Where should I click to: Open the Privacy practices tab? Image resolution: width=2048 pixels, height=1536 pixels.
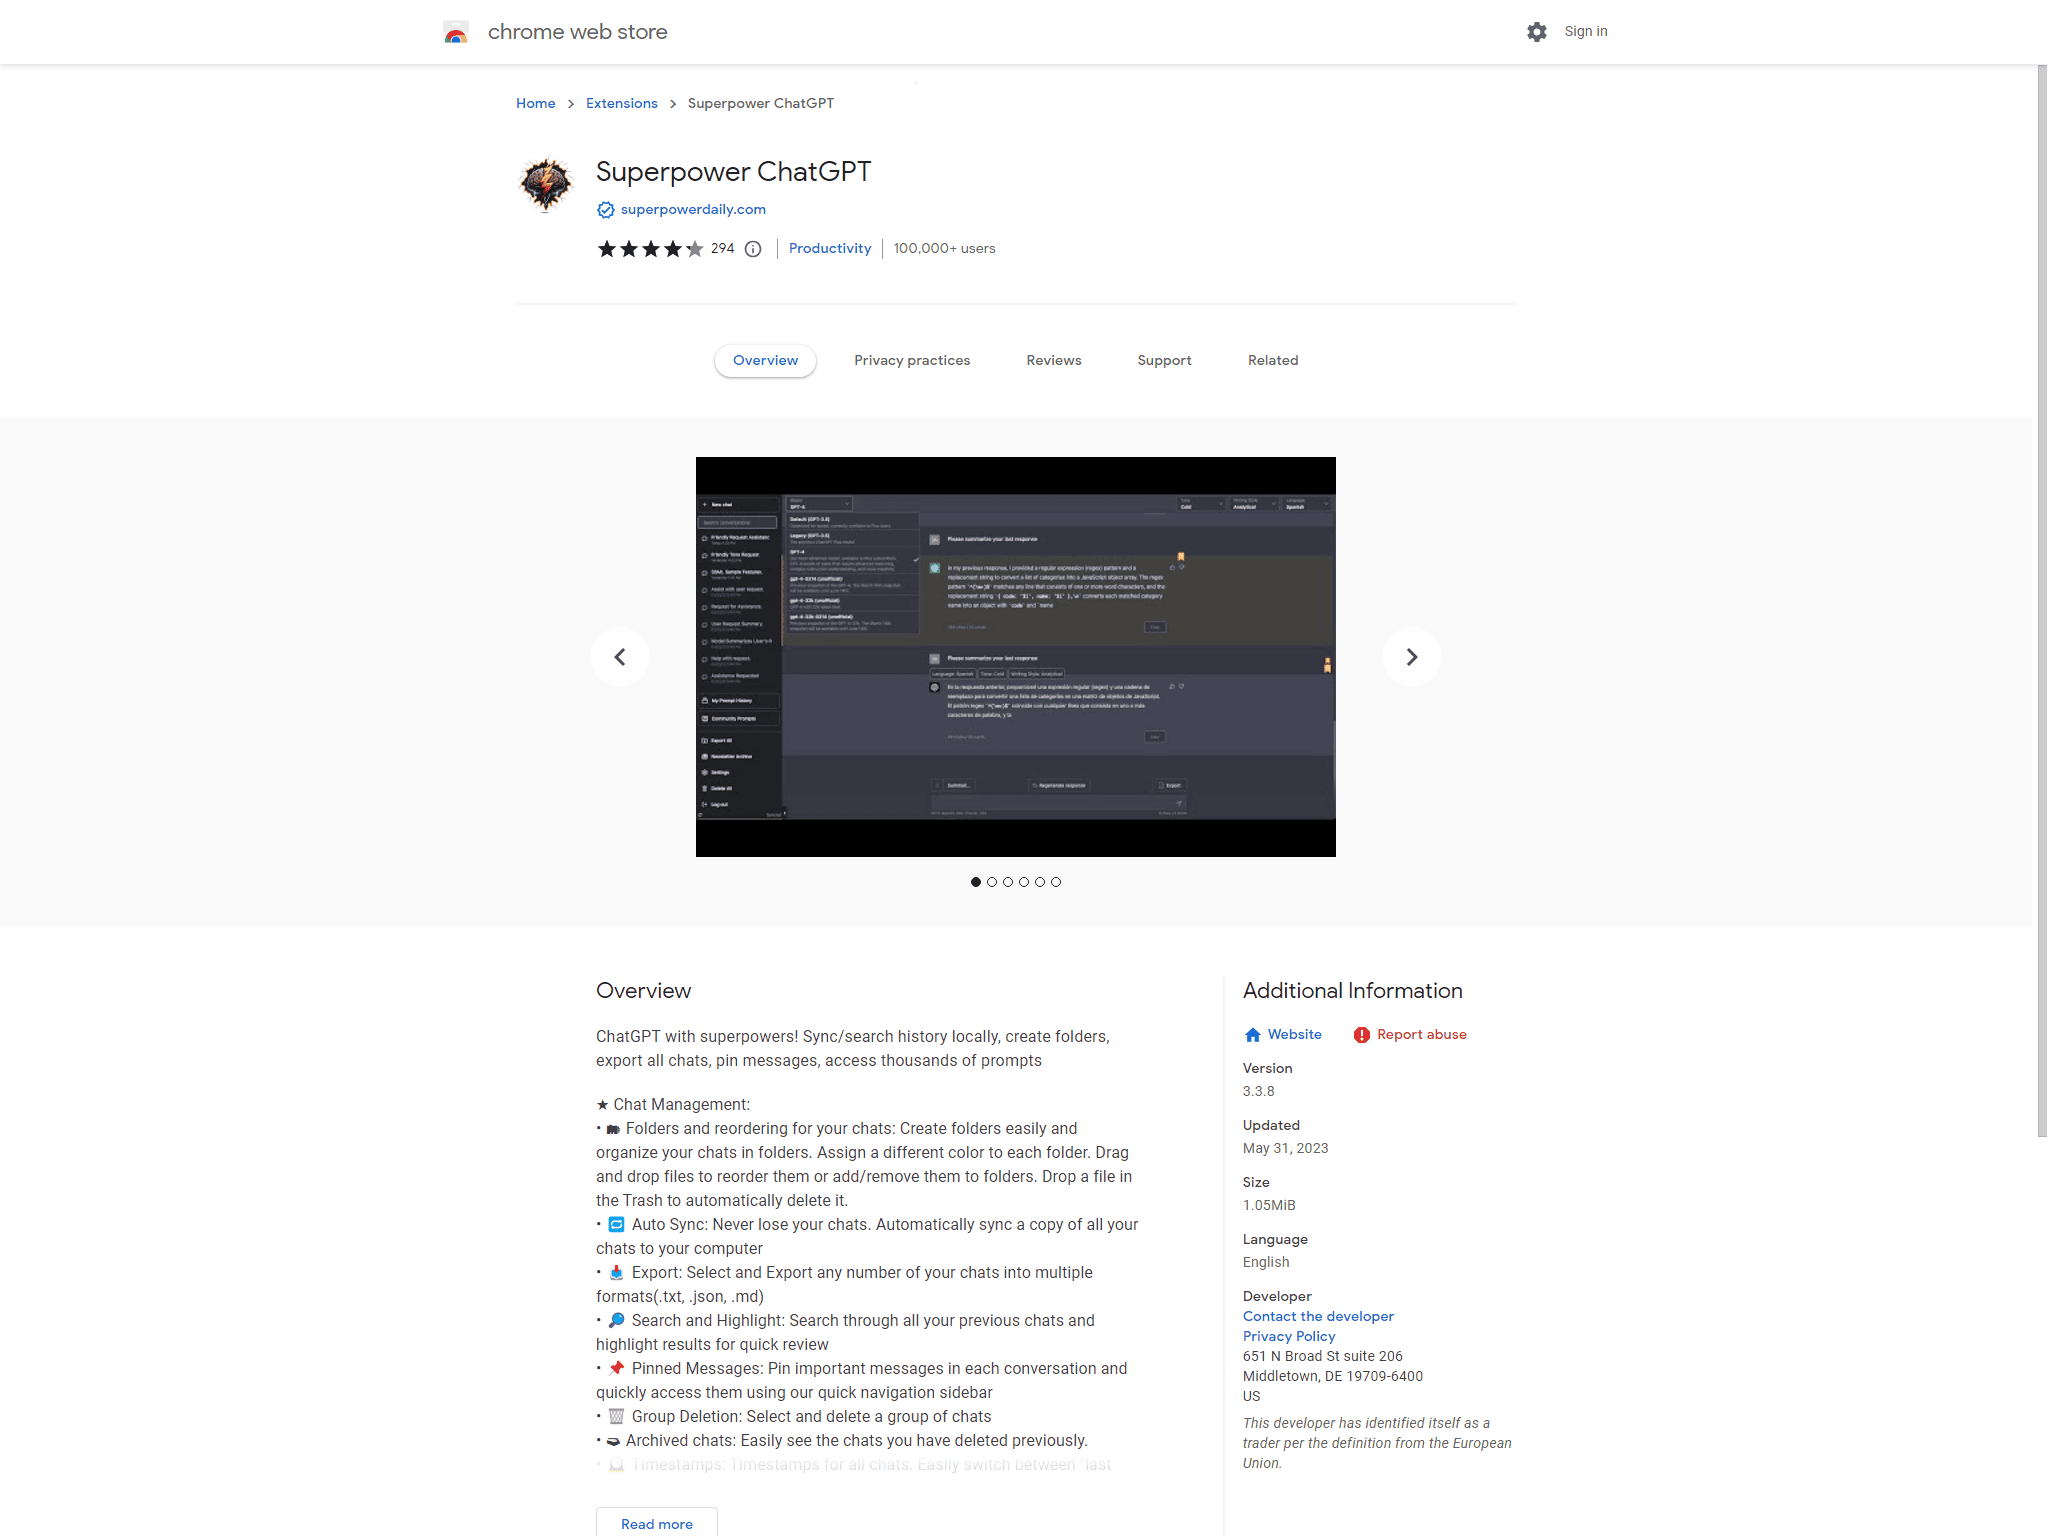click(912, 361)
